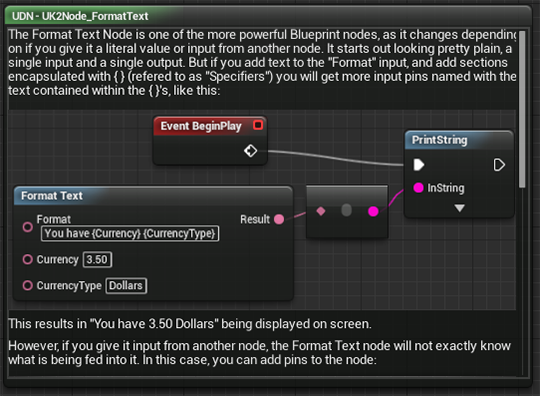Viewport: 540px width, 396px height.
Task: Click the diamond input pin on conversion node
Action: (321, 211)
